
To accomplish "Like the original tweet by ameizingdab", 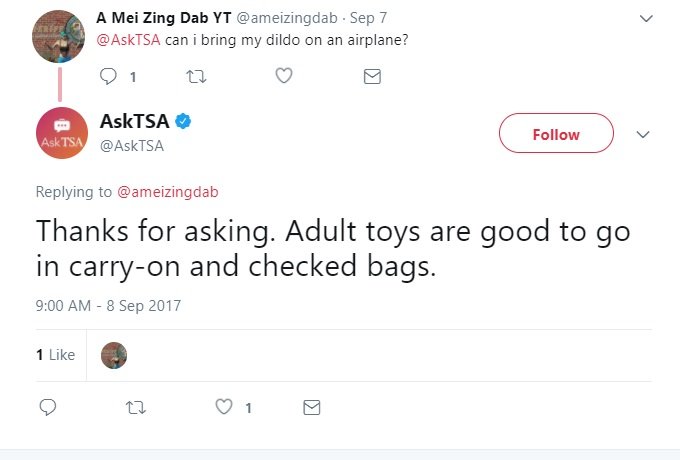I will [x=284, y=76].
